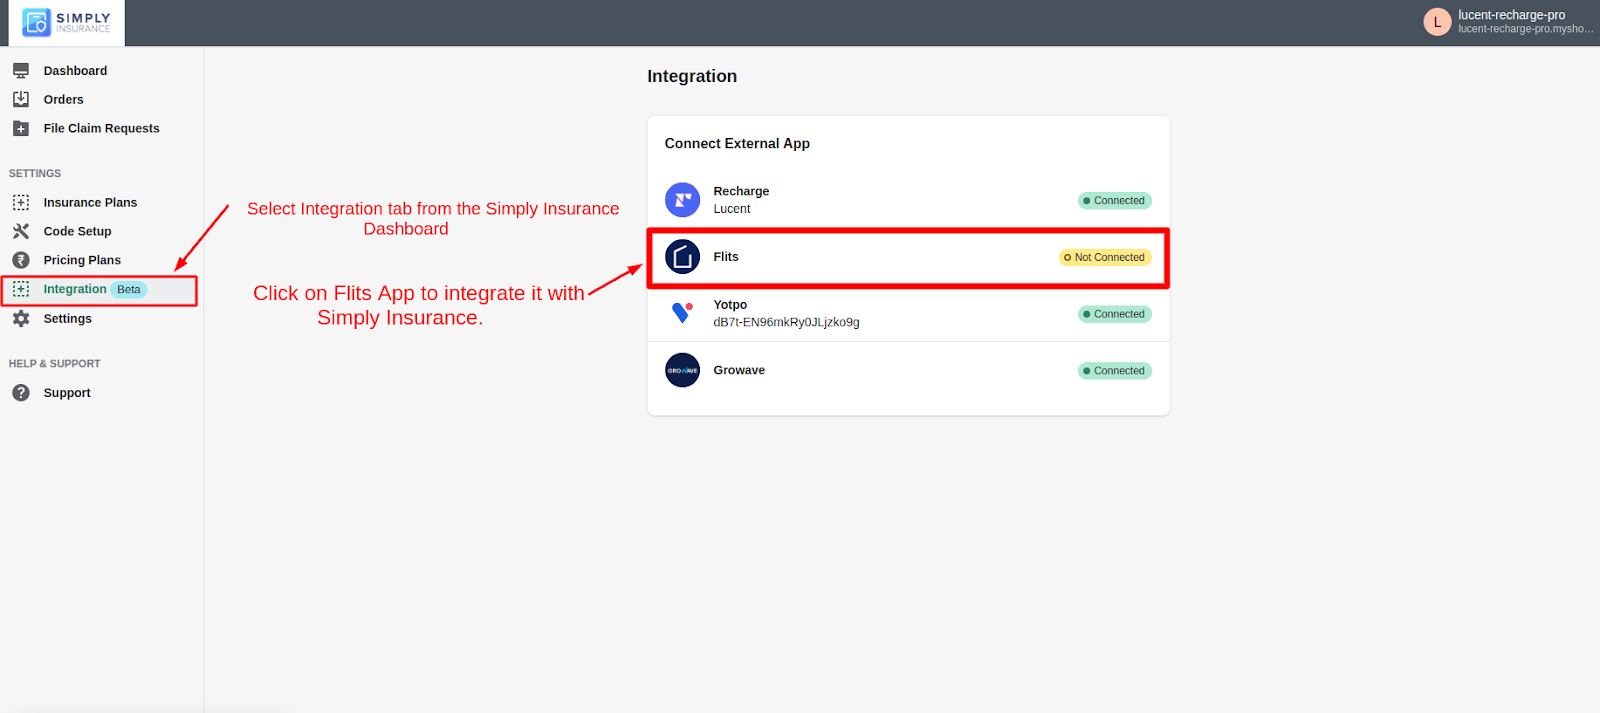Viewport: 1600px width, 713px height.
Task: Select the Integration tab label
Action: point(75,289)
